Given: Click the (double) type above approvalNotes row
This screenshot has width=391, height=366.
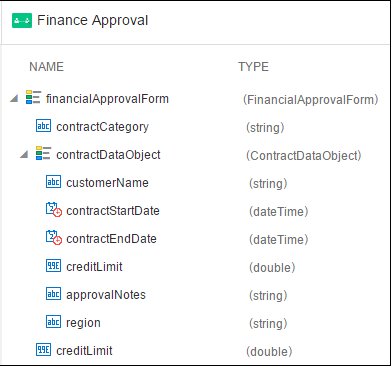Looking at the screenshot, I should [x=272, y=268].
